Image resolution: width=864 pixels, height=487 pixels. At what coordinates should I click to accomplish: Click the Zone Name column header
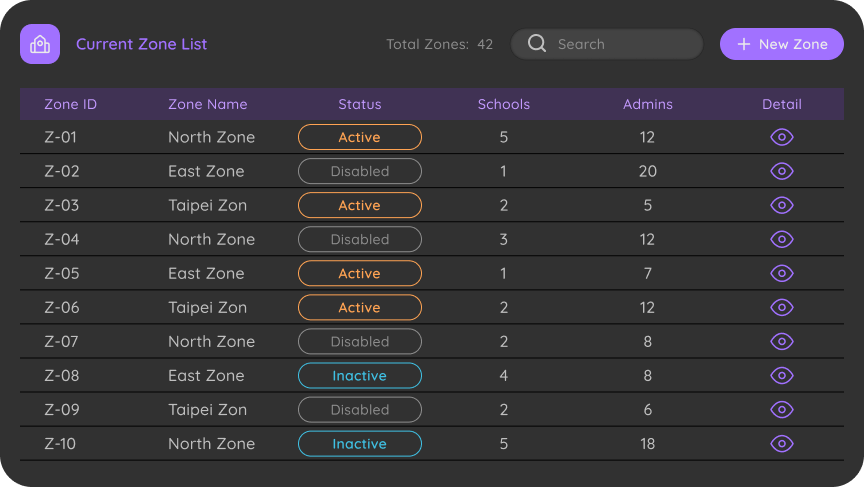coord(208,104)
